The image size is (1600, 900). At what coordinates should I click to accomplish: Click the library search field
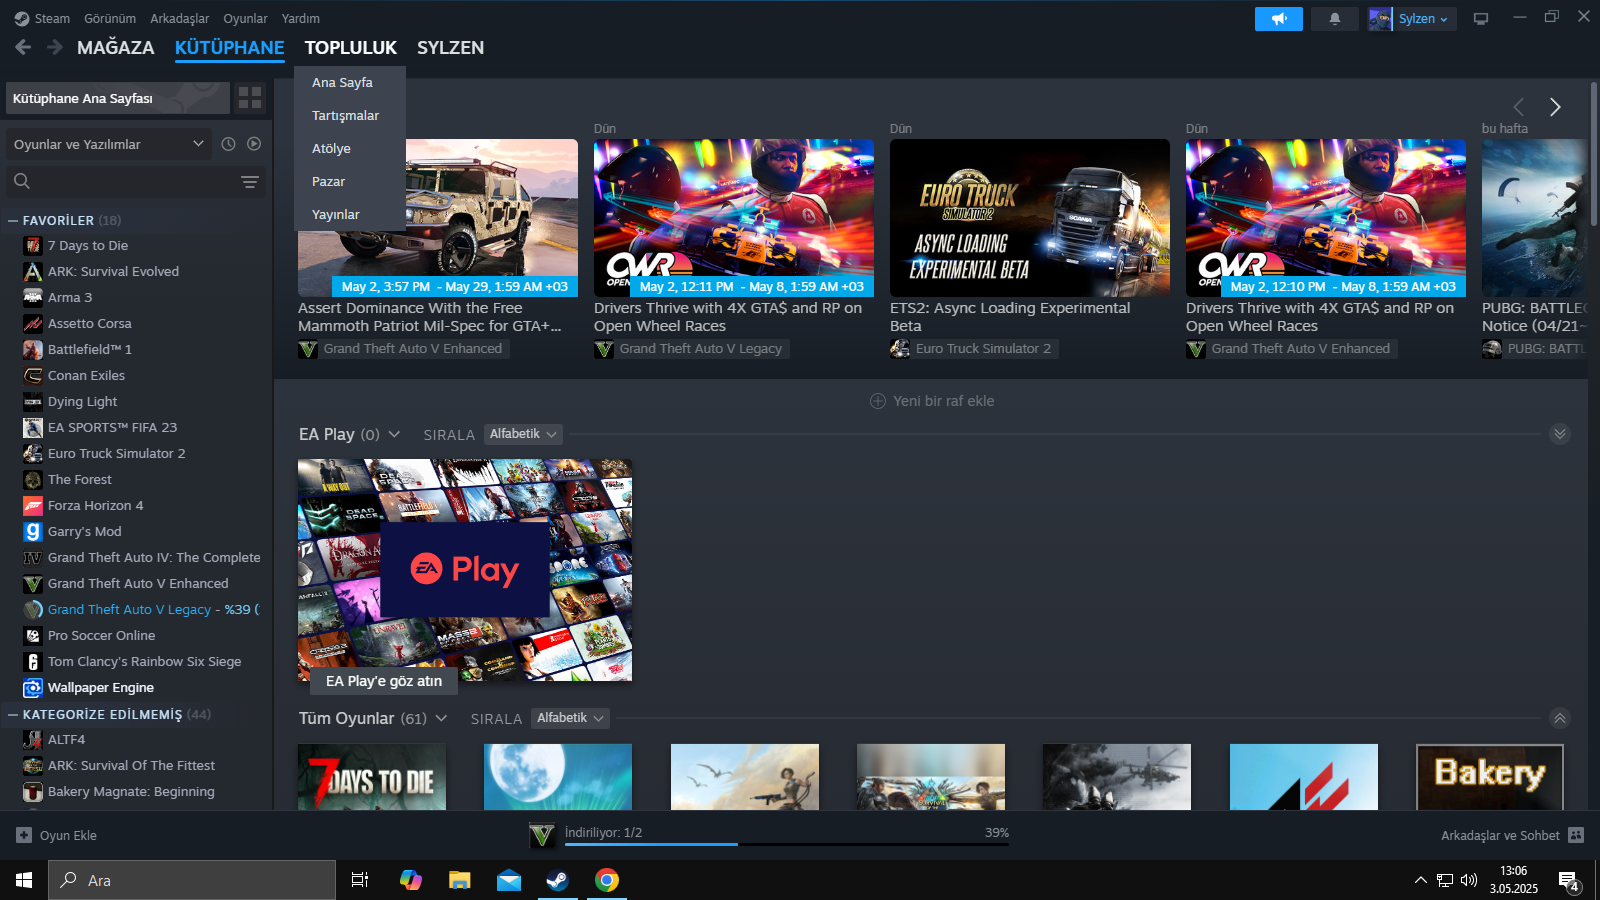[136, 181]
